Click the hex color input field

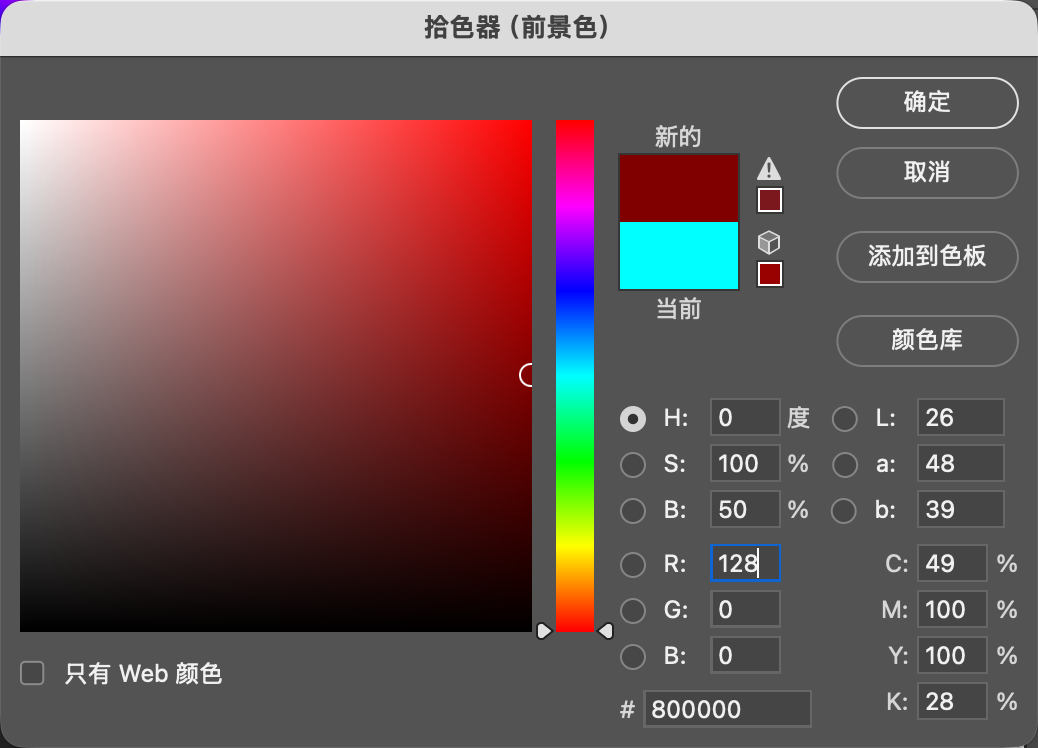727,709
